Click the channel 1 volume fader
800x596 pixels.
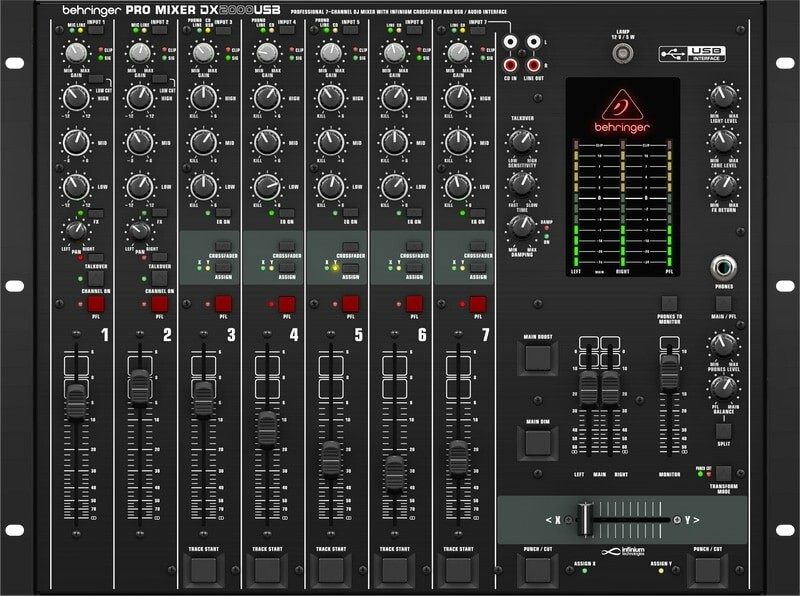tap(76, 402)
